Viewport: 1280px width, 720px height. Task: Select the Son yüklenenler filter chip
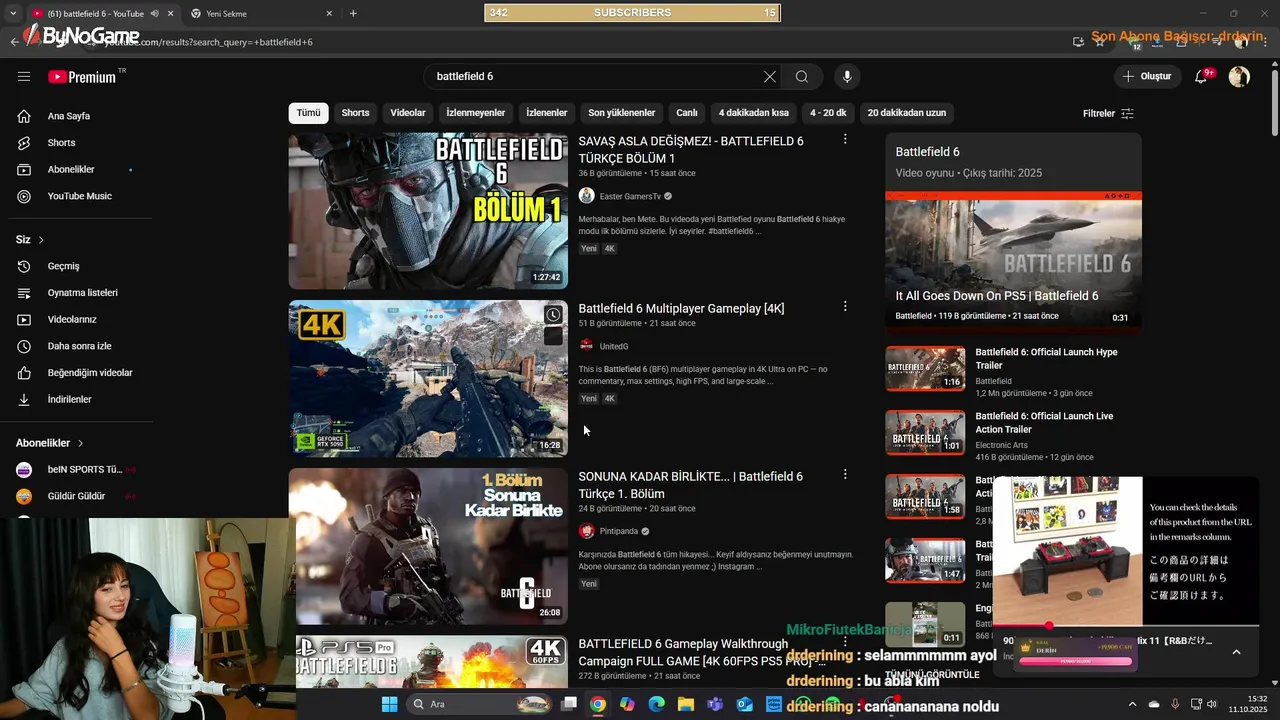coord(622,113)
